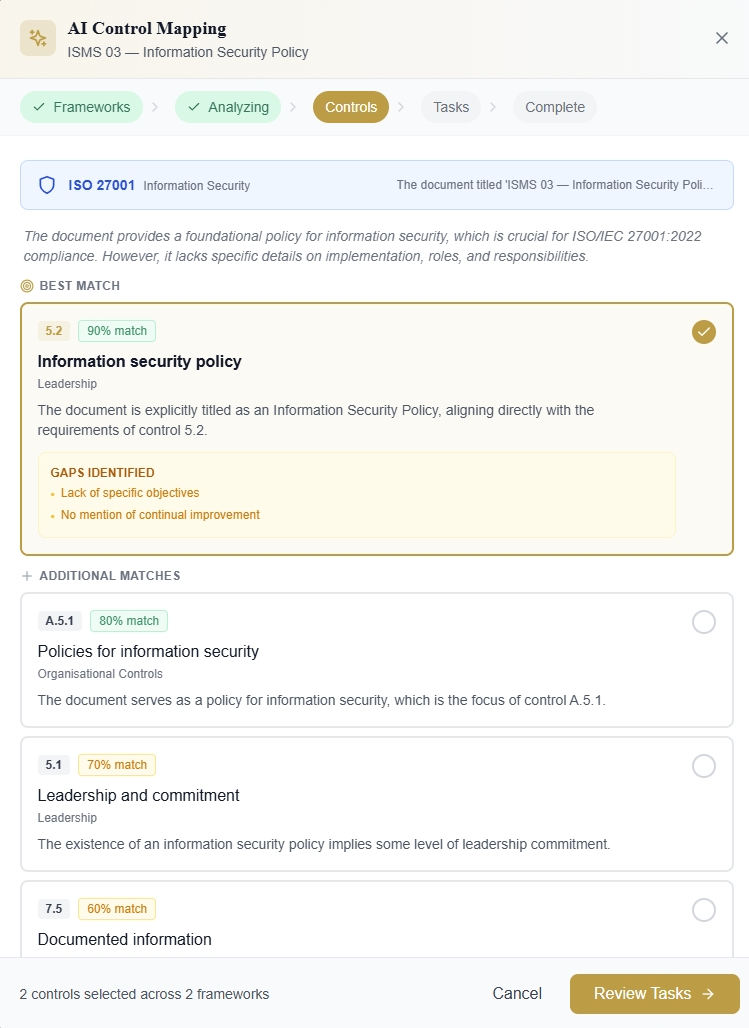Click the AI sparkle icon in the header
749x1028 pixels.
coord(37,38)
